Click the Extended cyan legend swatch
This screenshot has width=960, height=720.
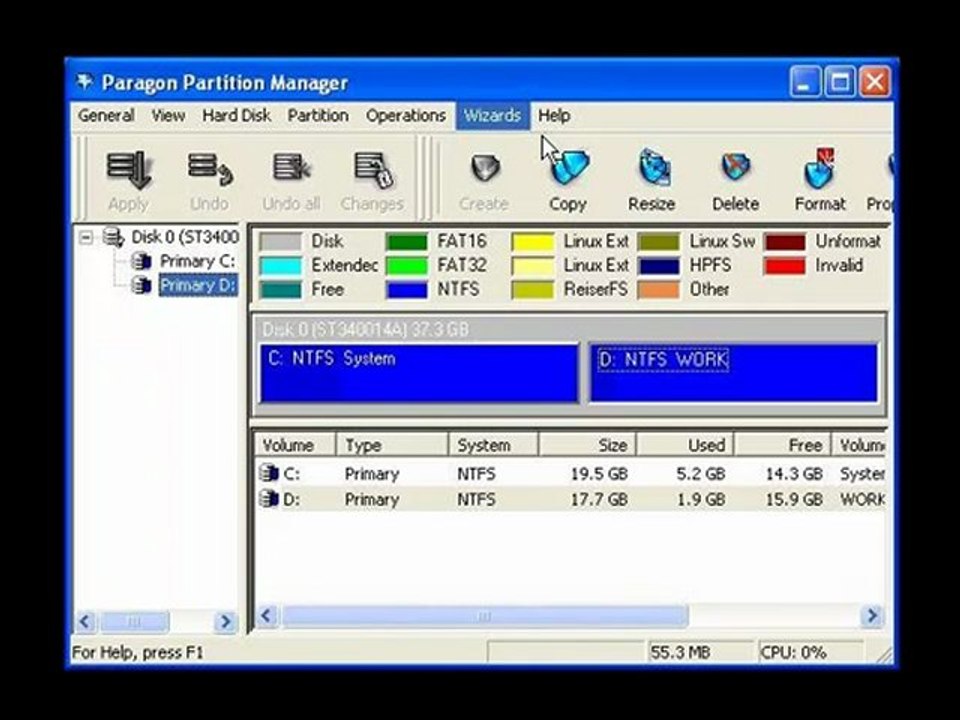point(280,266)
